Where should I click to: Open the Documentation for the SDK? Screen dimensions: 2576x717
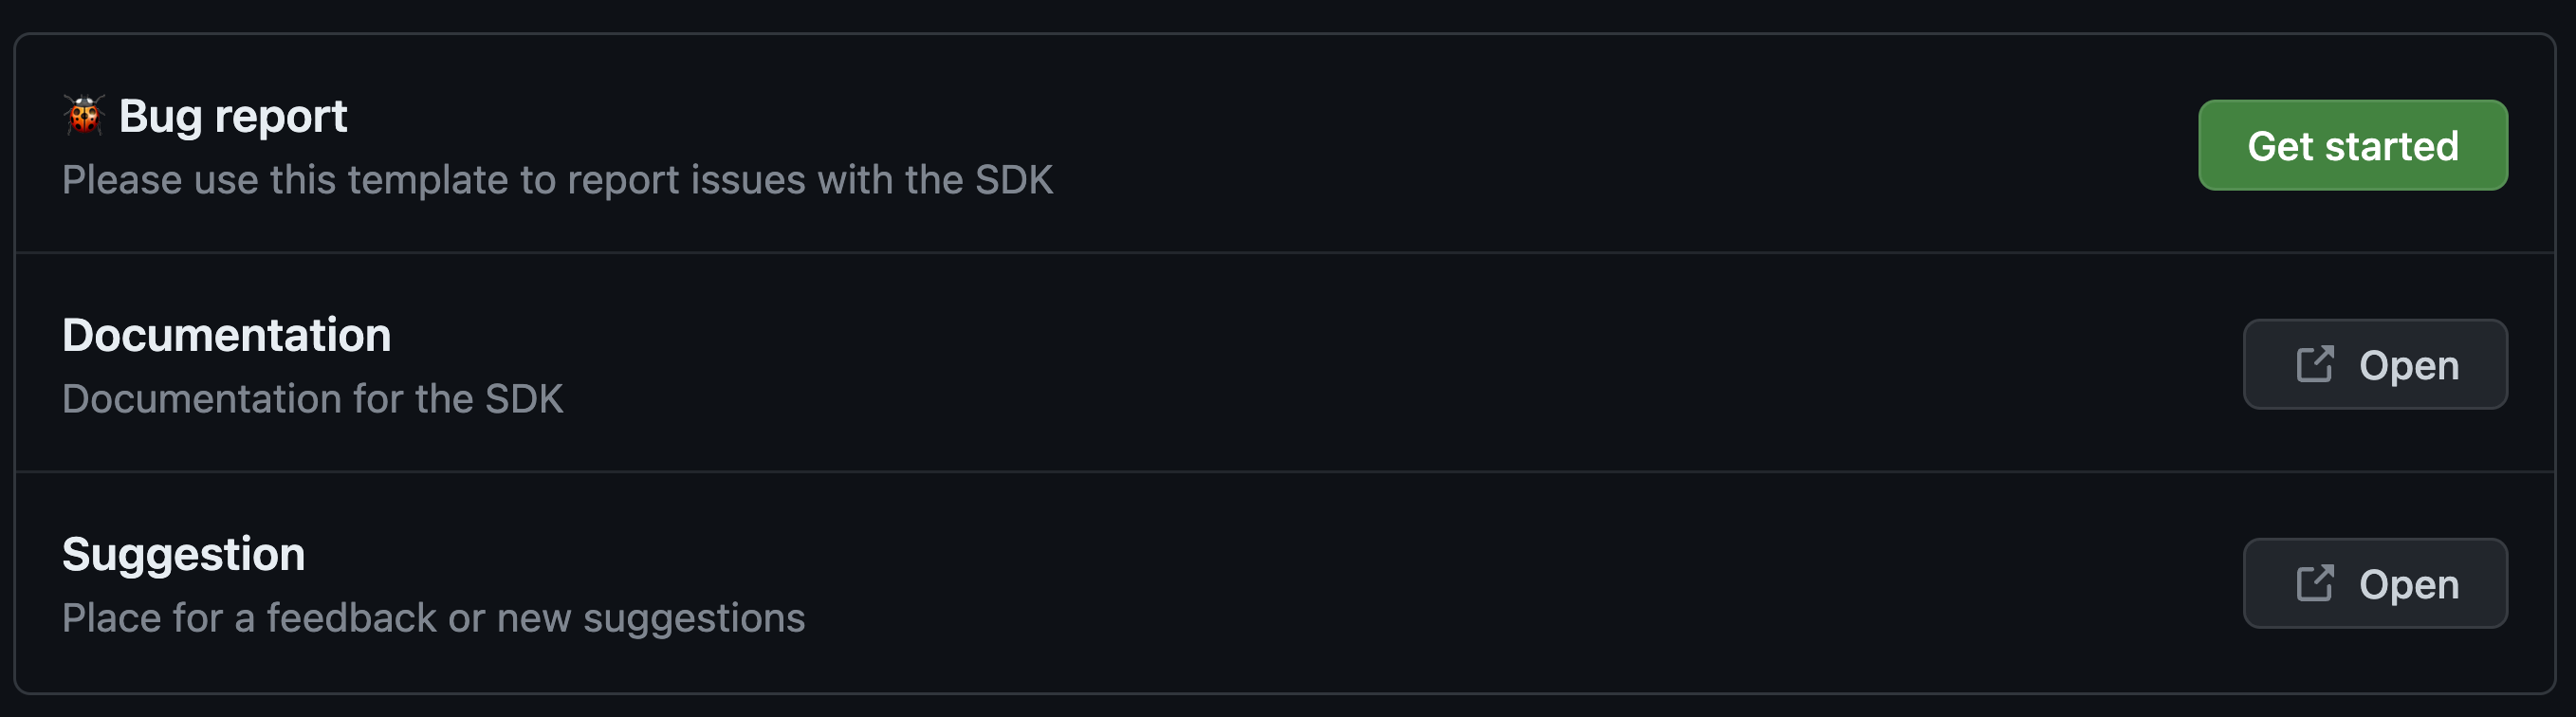pos(2375,364)
